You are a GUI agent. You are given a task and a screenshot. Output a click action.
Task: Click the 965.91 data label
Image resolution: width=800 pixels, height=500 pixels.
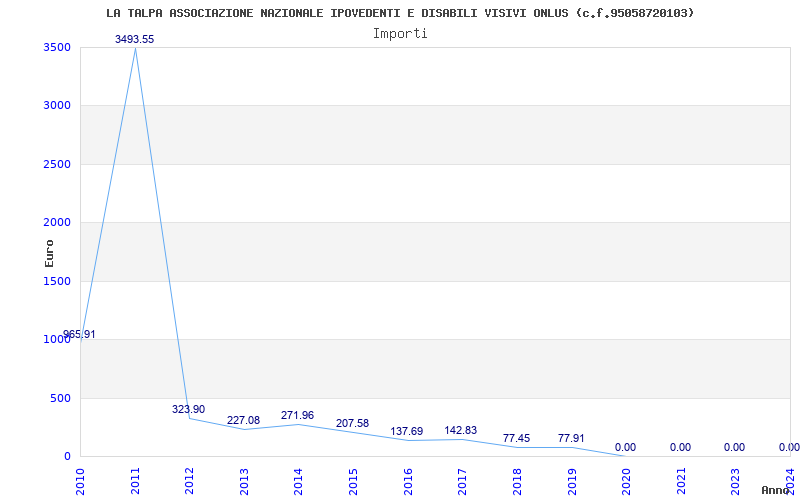click(79, 335)
